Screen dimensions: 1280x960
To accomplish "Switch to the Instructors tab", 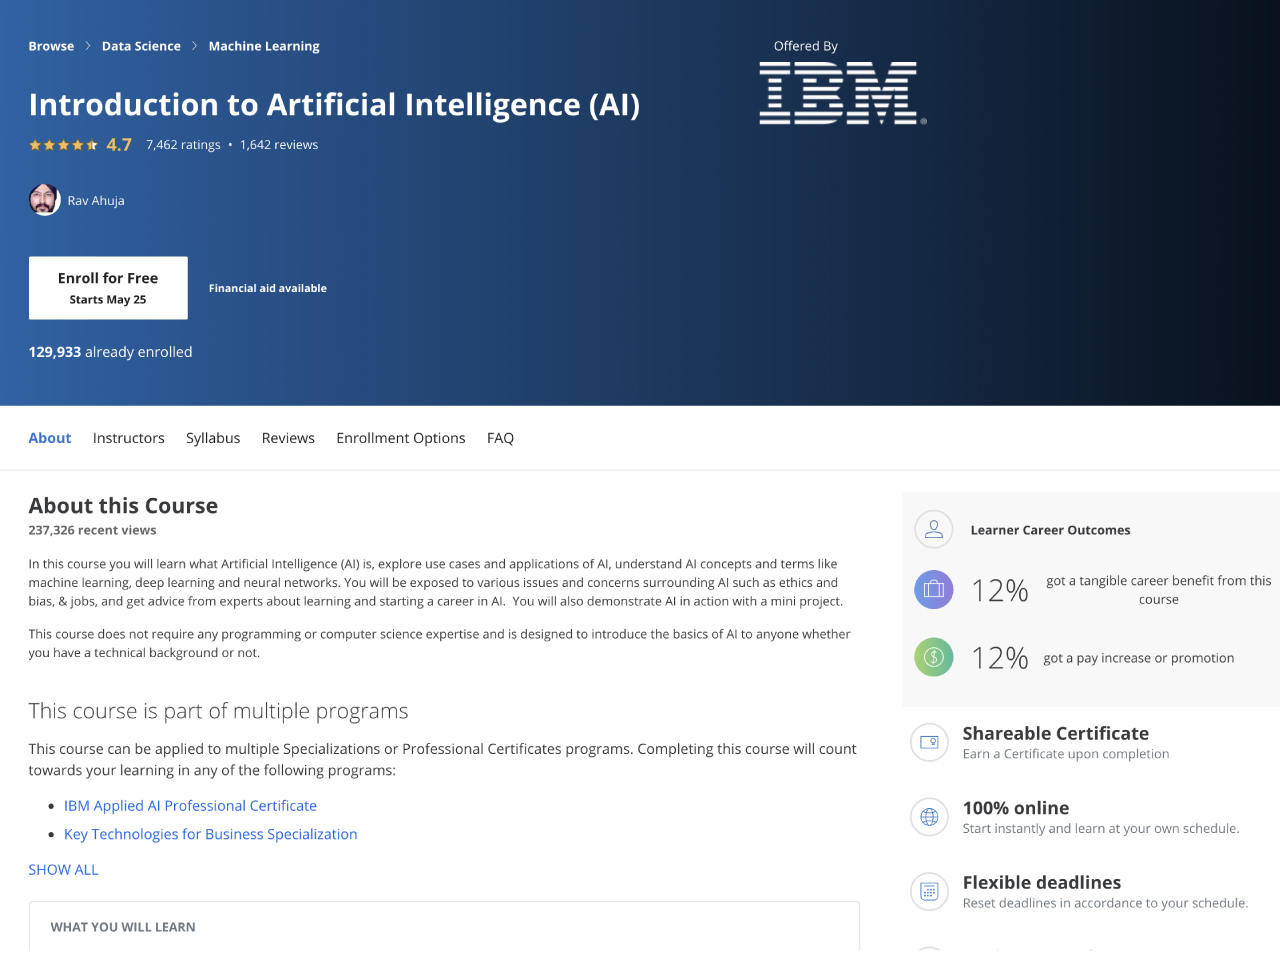I will (129, 438).
